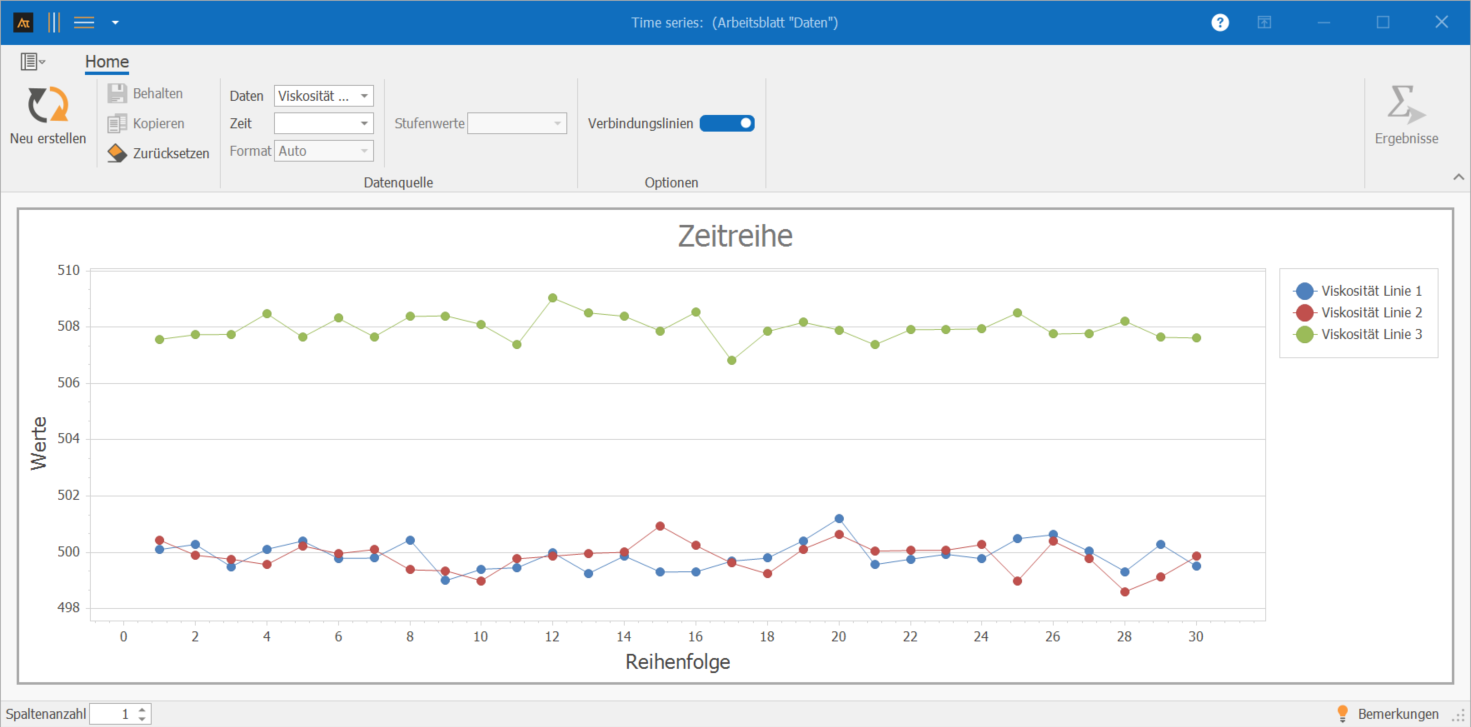1471x727 pixels.
Task: Click the application logo icon in title bar
Action: [23, 22]
